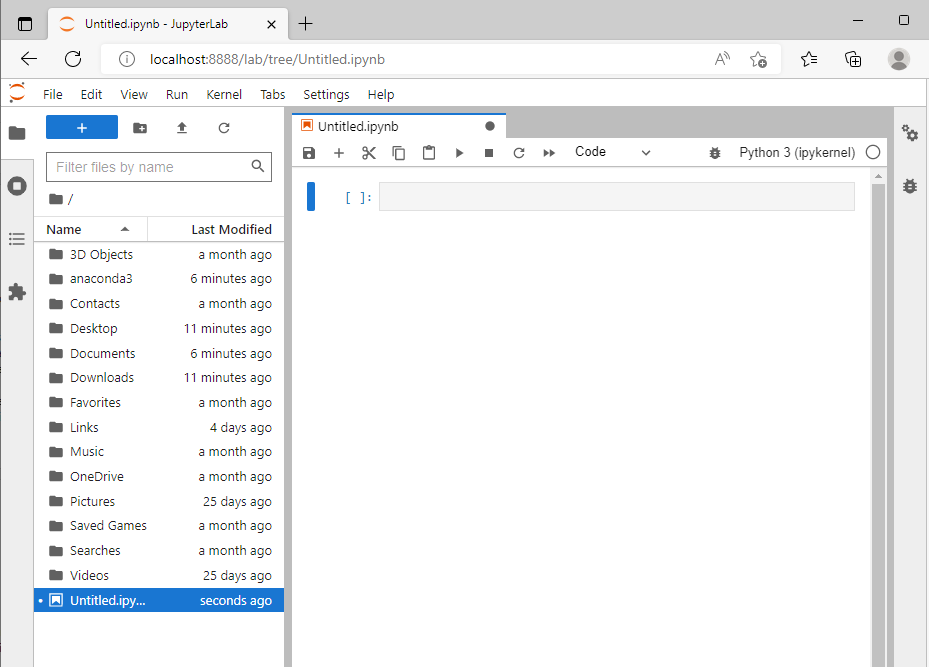Select the 3D Objects folder
The image size is (929, 667).
point(159,254)
